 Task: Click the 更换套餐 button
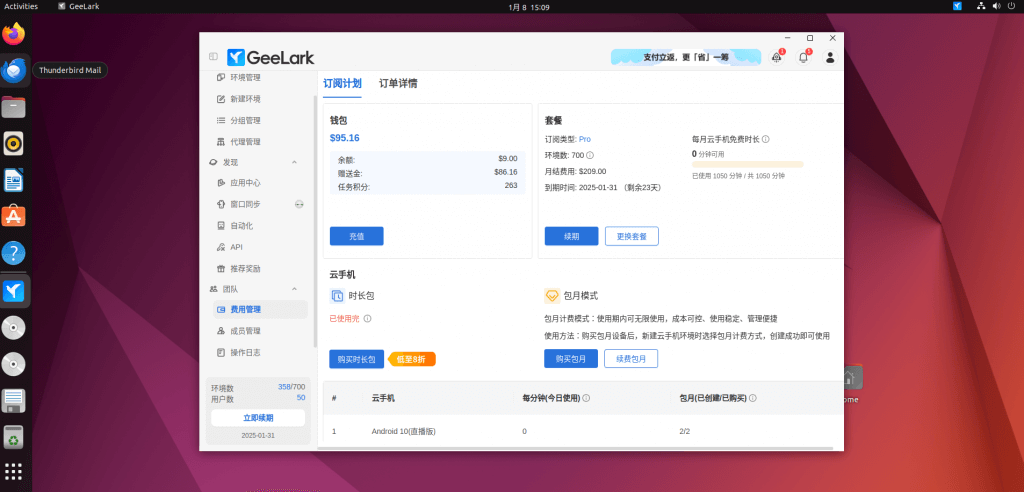[631, 237]
